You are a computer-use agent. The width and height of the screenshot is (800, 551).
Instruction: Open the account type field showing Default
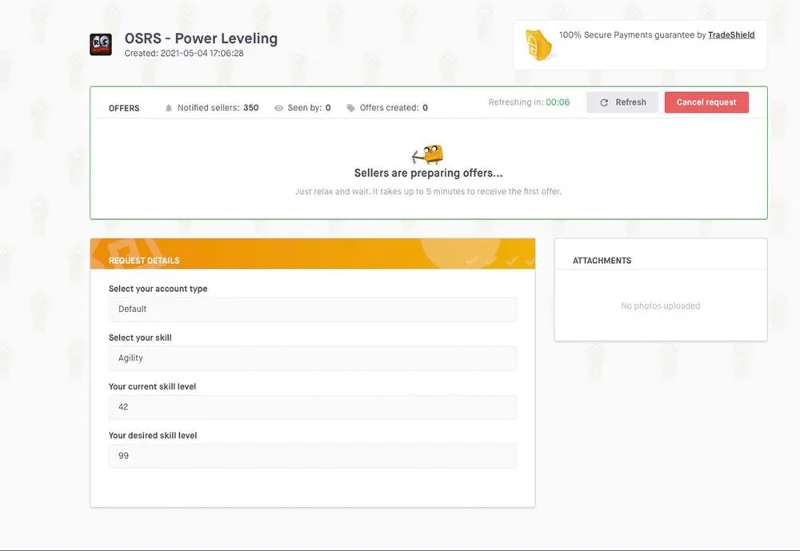tap(313, 309)
